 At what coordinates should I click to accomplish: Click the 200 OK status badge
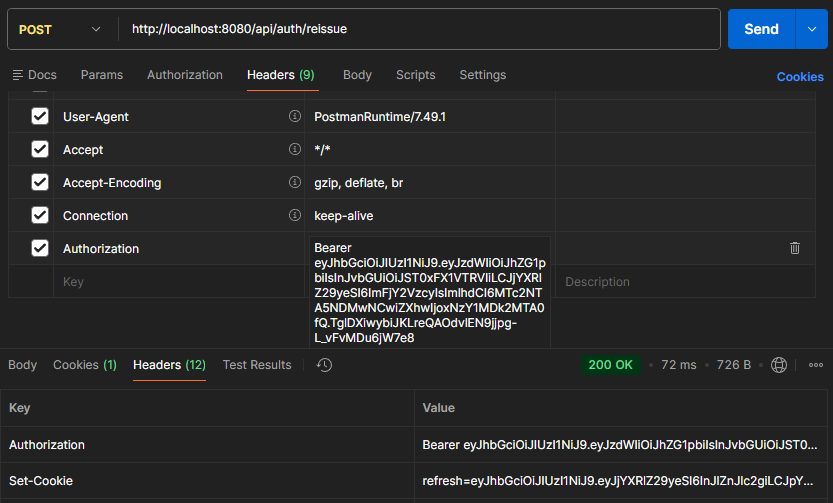[610, 365]
